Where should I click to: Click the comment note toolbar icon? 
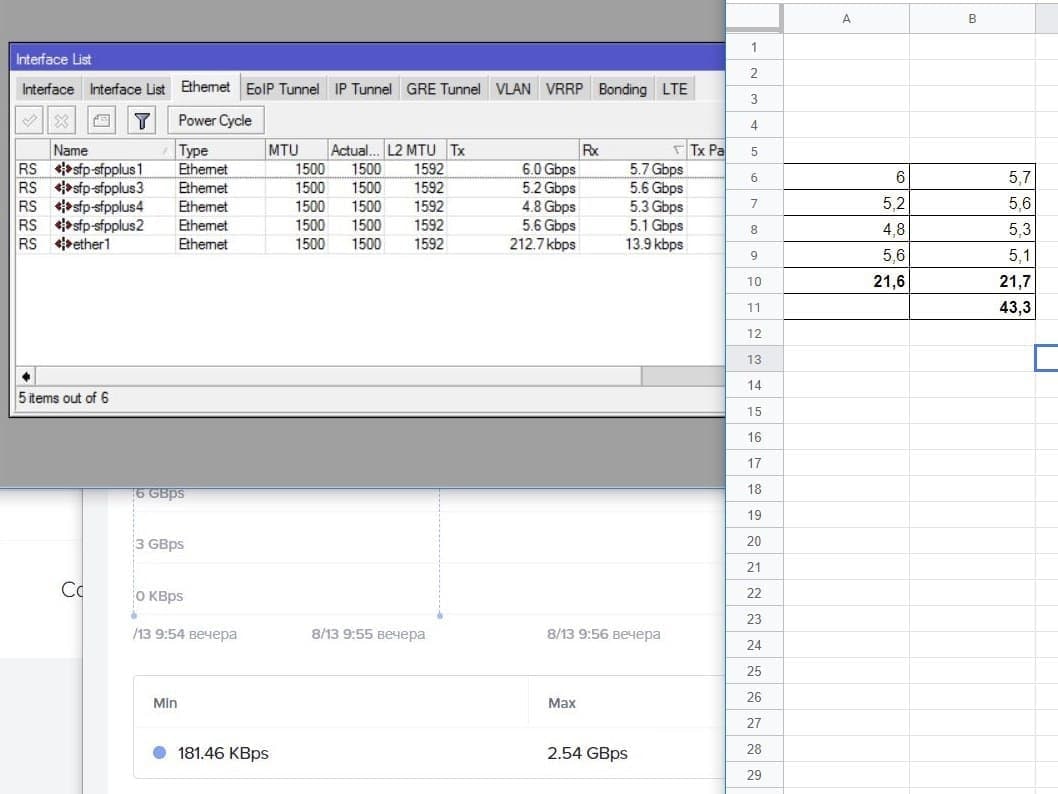coord(101,121)
